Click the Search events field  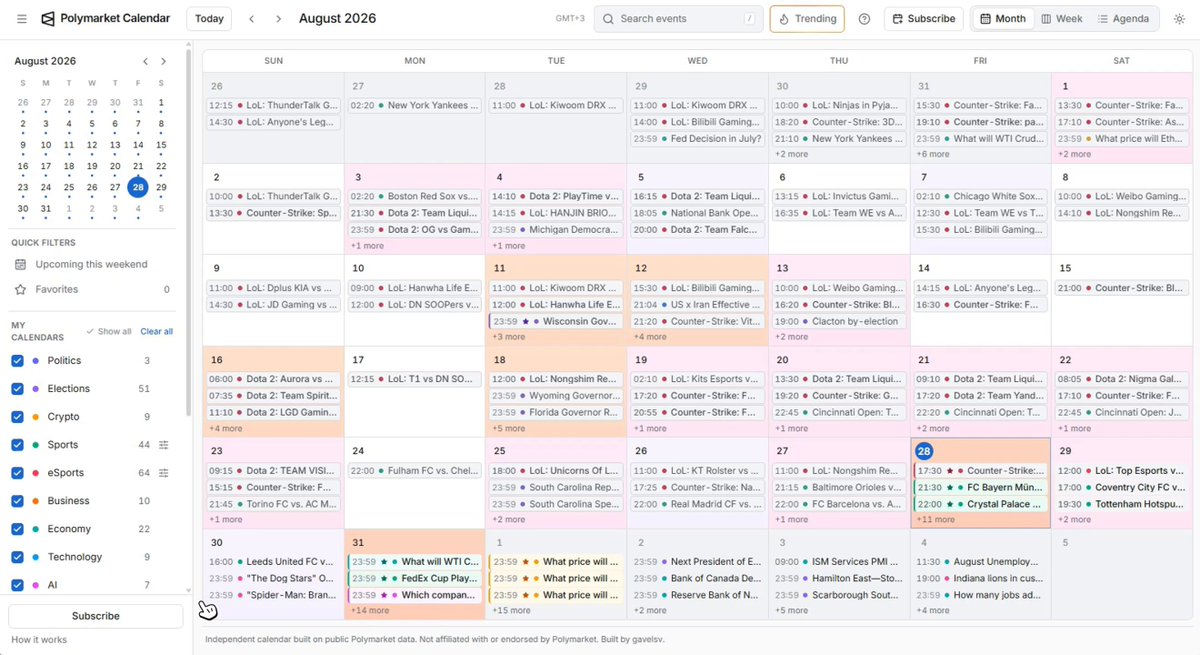tap(678, 19)
